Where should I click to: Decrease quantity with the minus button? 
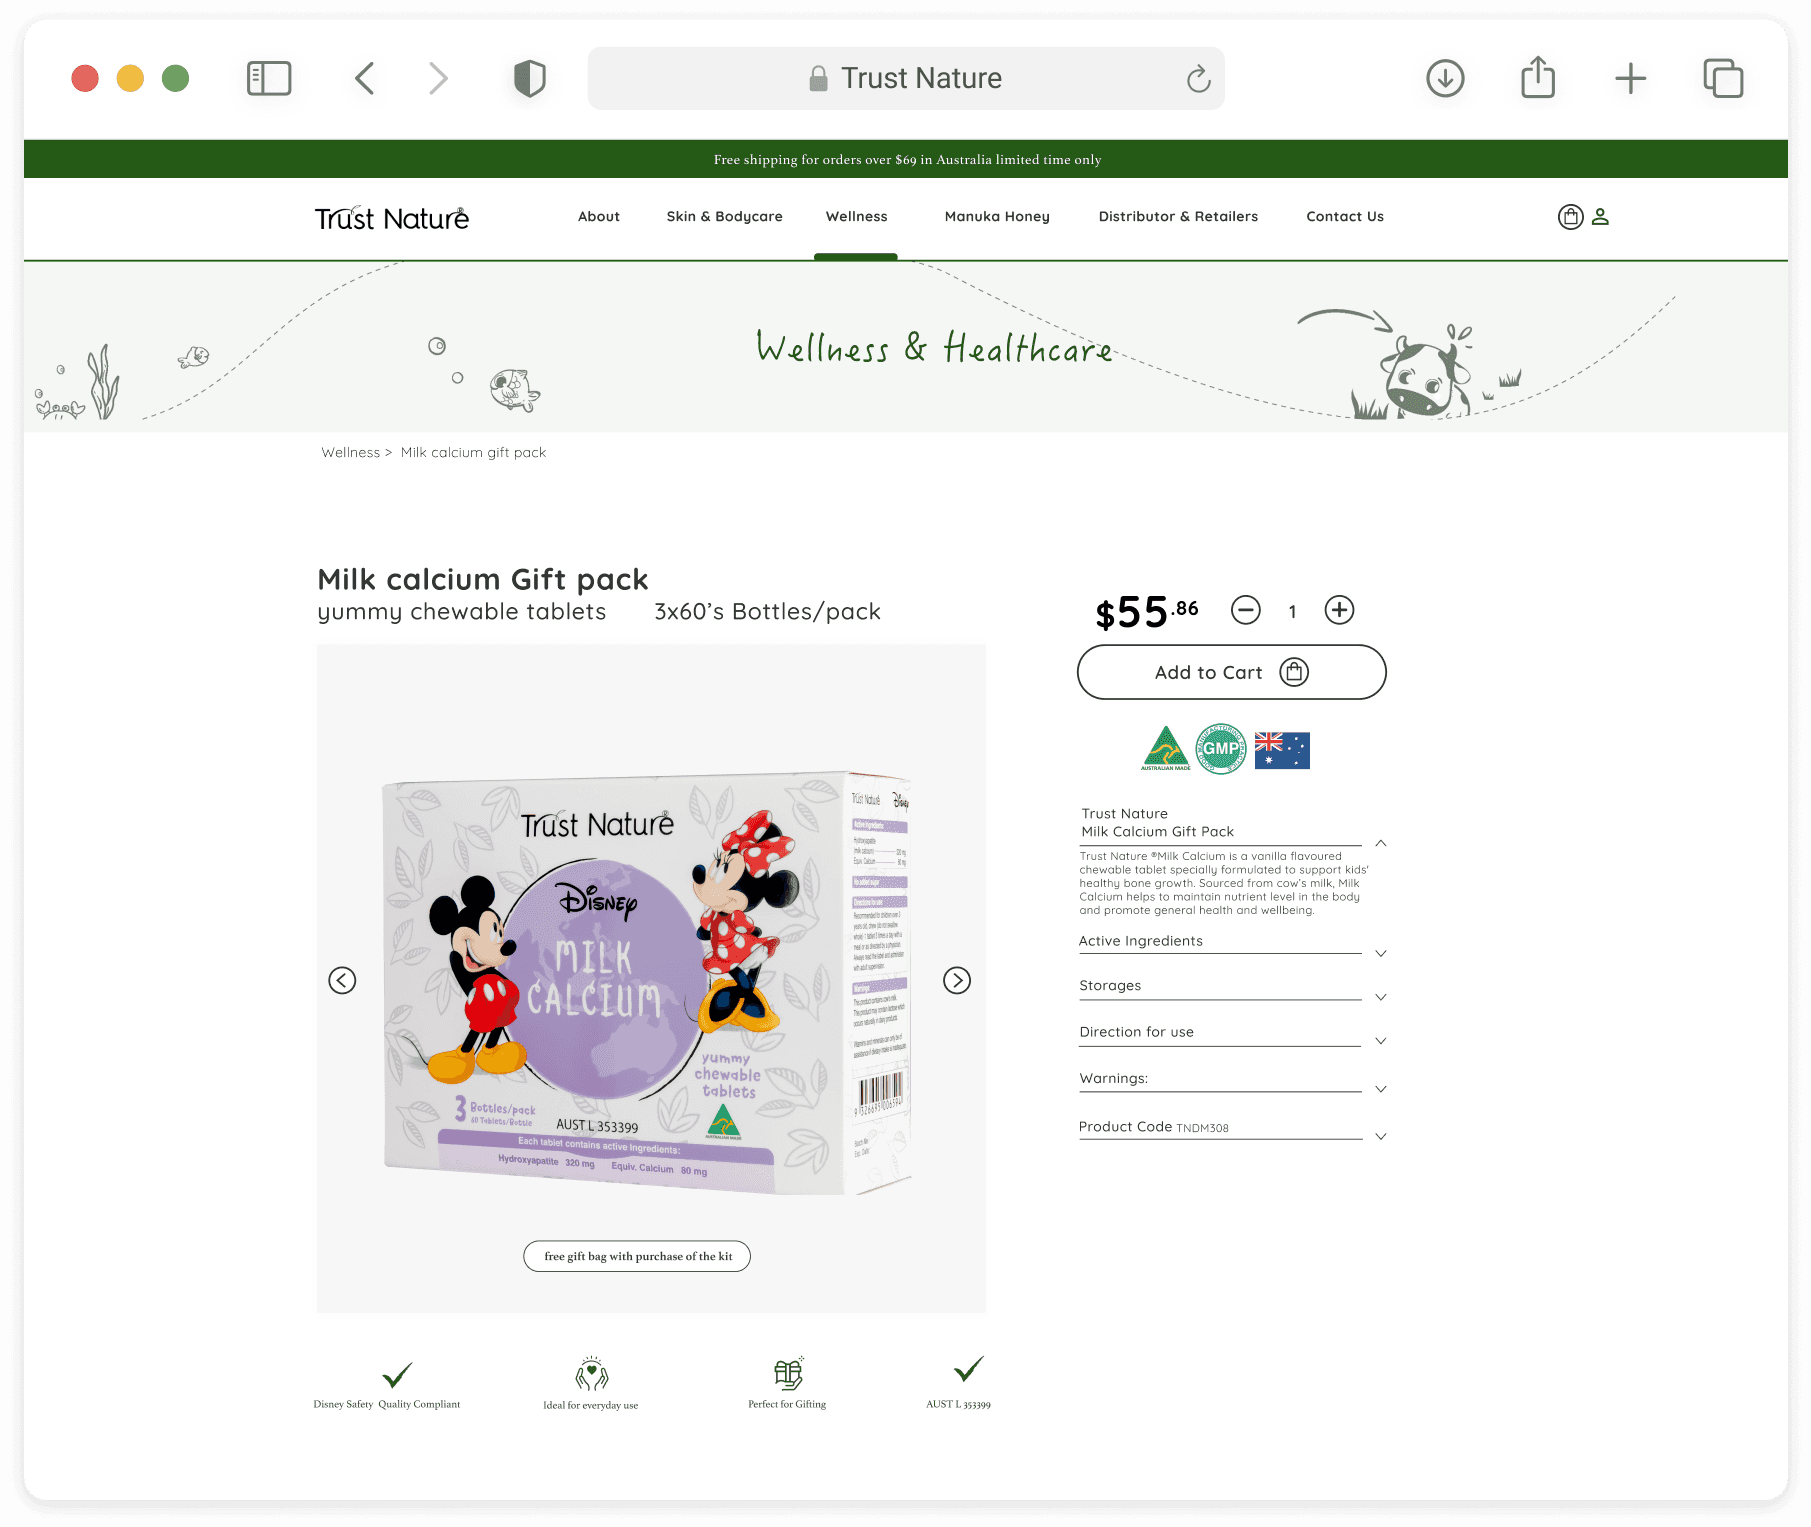tap(1246, 610)
